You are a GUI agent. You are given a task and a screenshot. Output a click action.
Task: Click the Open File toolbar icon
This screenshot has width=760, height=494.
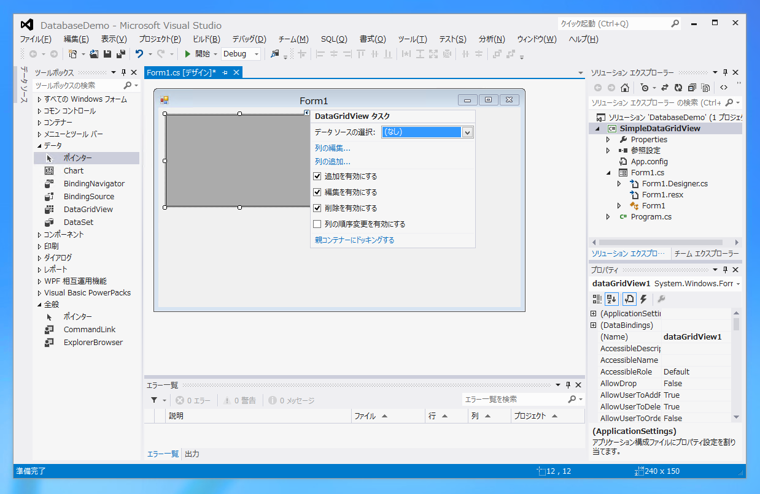tap(94, 54)
